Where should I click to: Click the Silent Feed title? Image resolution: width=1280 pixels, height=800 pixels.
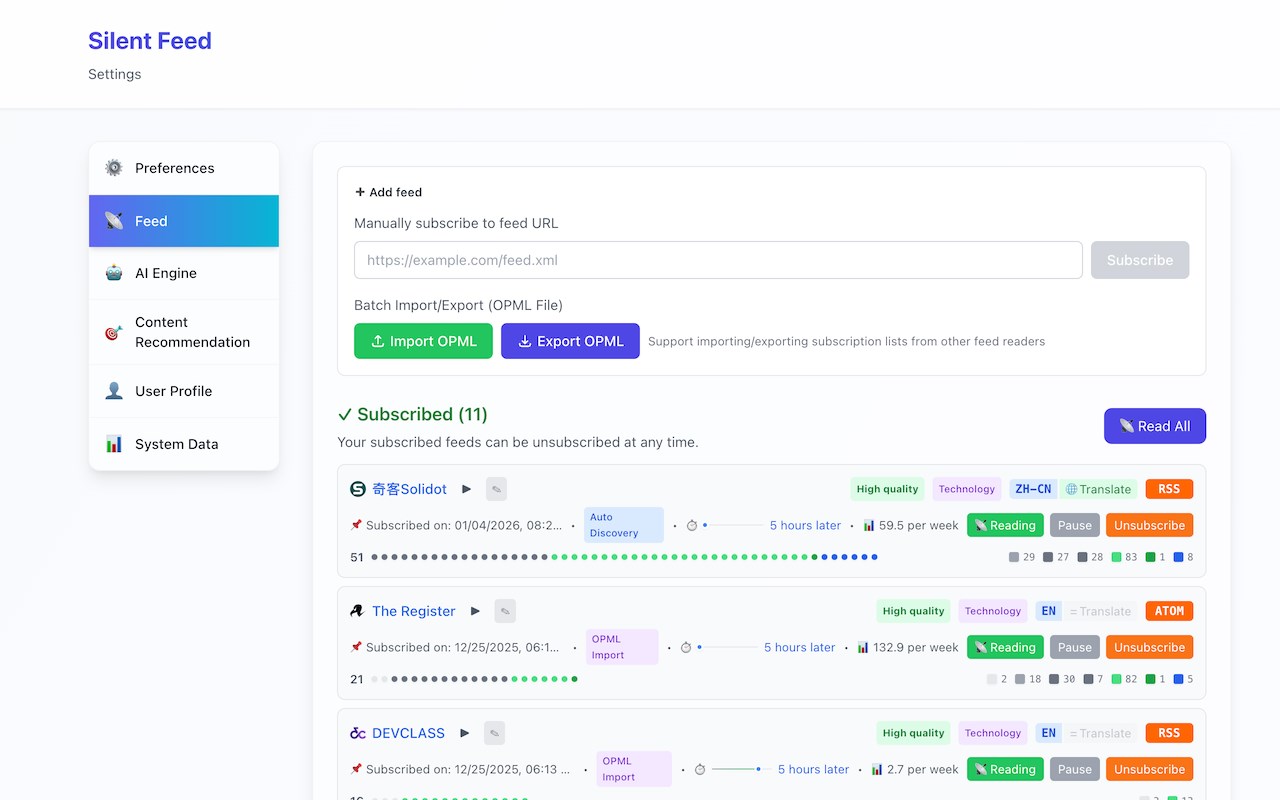(x=150, y=41)
